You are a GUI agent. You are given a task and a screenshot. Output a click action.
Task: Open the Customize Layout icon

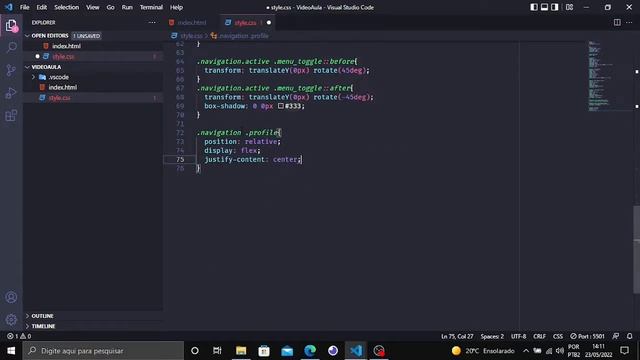point(569,7)
